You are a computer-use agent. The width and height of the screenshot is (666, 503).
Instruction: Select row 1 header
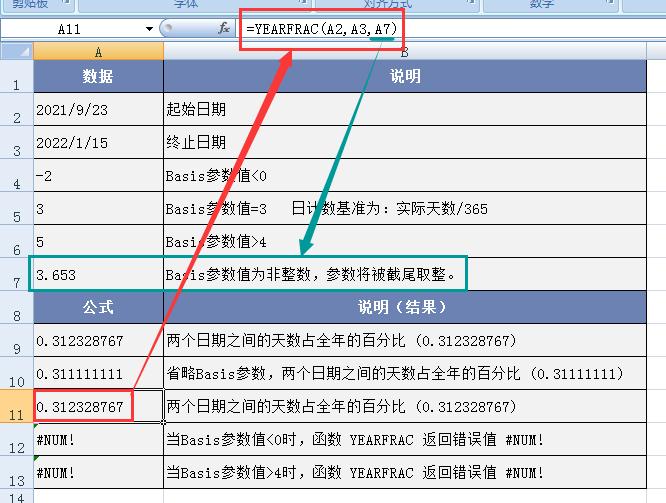tap(17, 76)
